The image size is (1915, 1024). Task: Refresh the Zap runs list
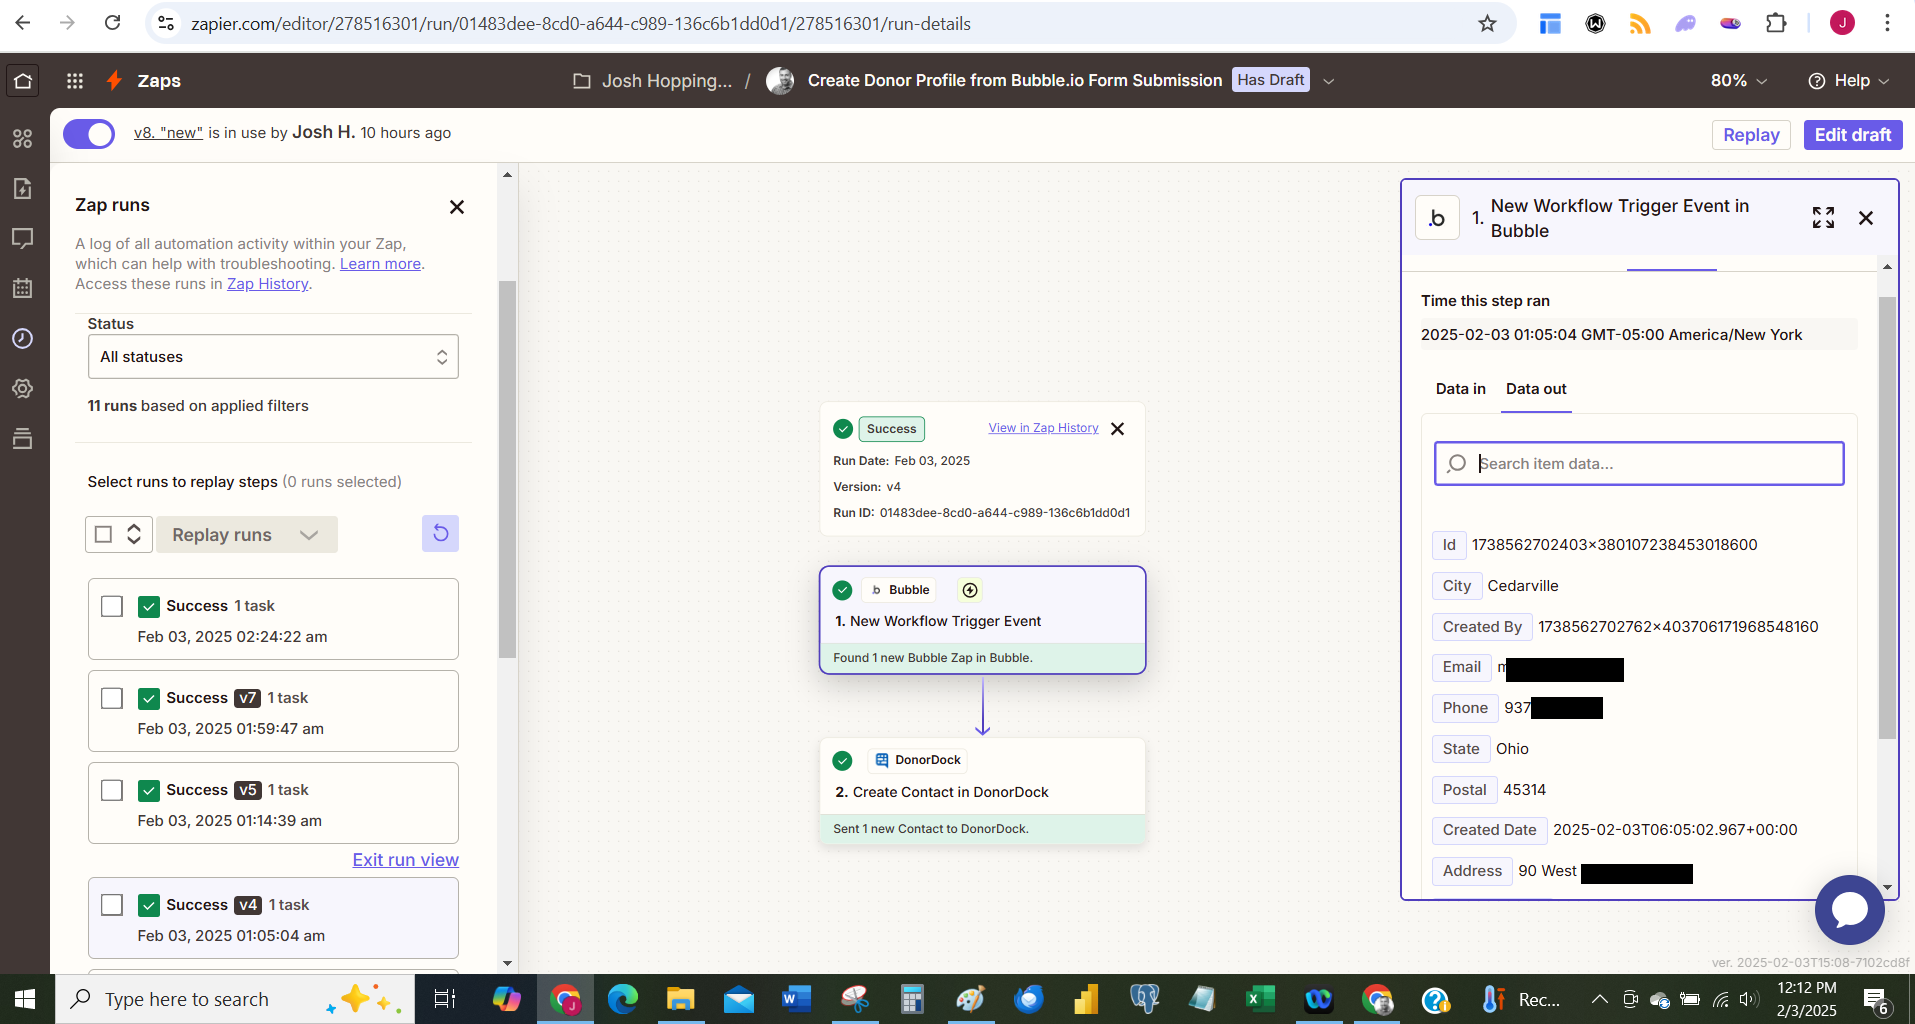[440, 534]
